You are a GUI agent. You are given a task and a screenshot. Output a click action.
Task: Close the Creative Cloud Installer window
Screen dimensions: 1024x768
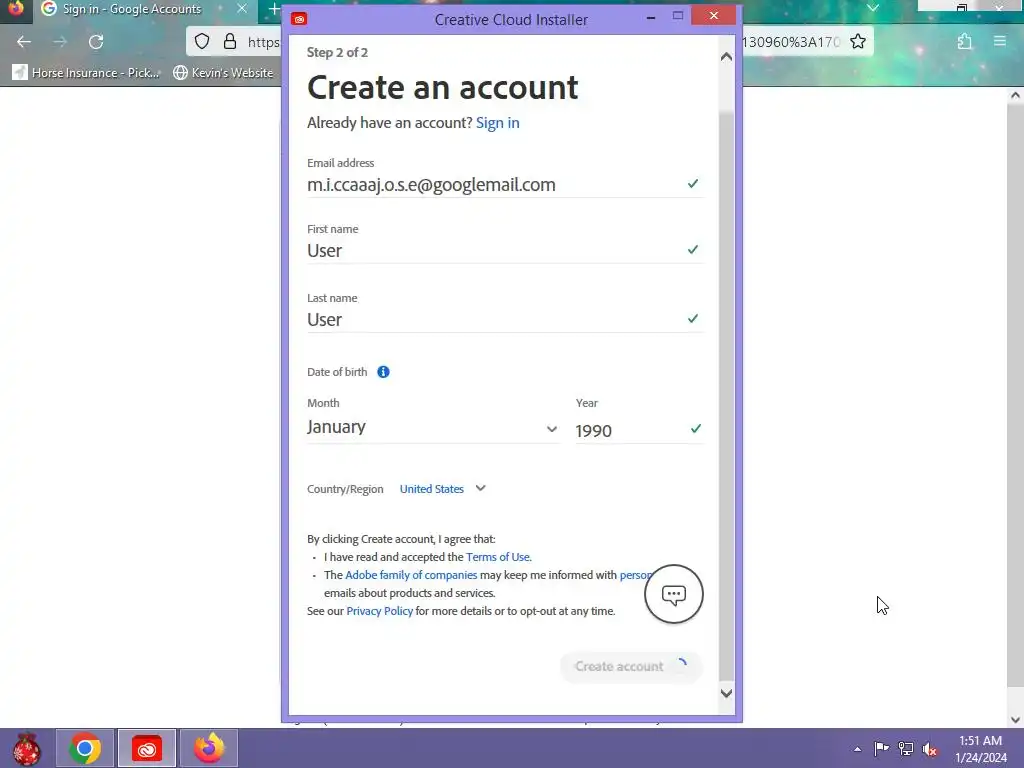pyautogui.click(x=713, y=15)
